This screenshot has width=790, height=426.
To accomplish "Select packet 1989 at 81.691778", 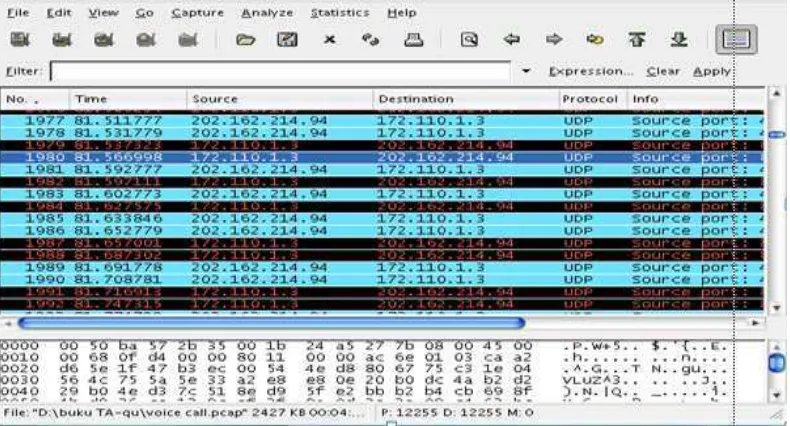I will (382, 267).
